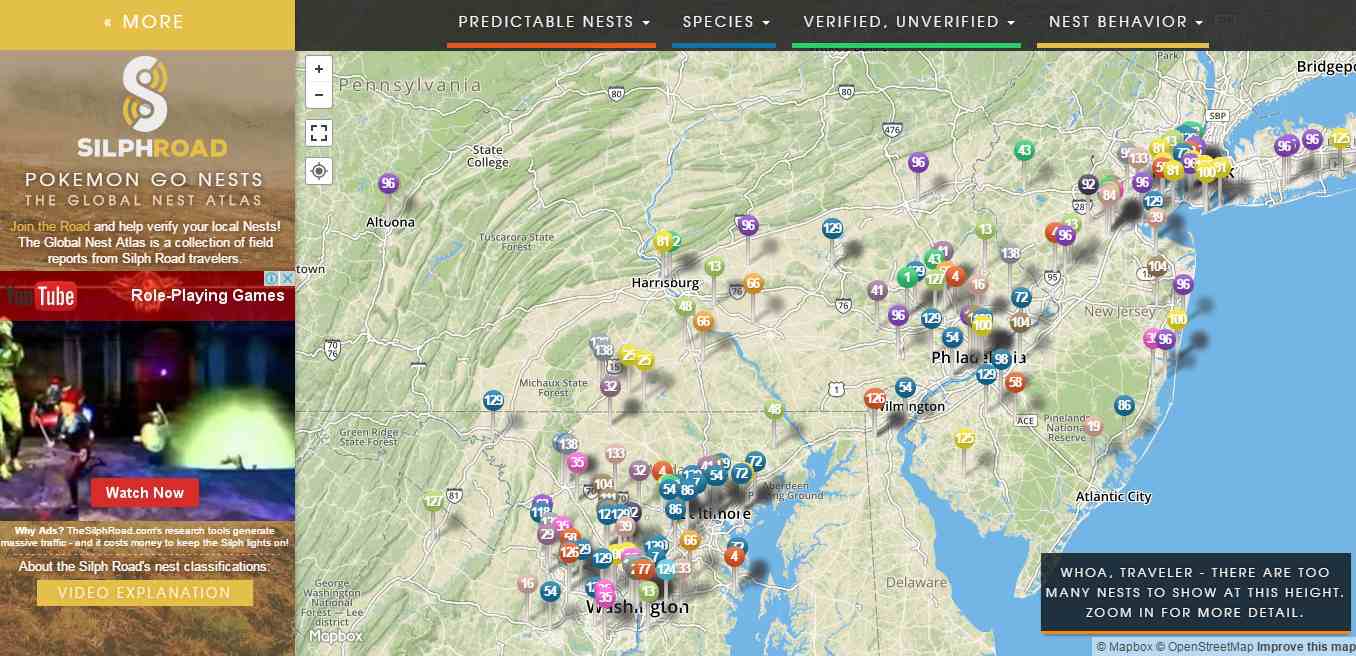Select purple 32 marker east of Michaux Forest
The width and height of the screenshot is (1356, 656).
coord(610,386)
